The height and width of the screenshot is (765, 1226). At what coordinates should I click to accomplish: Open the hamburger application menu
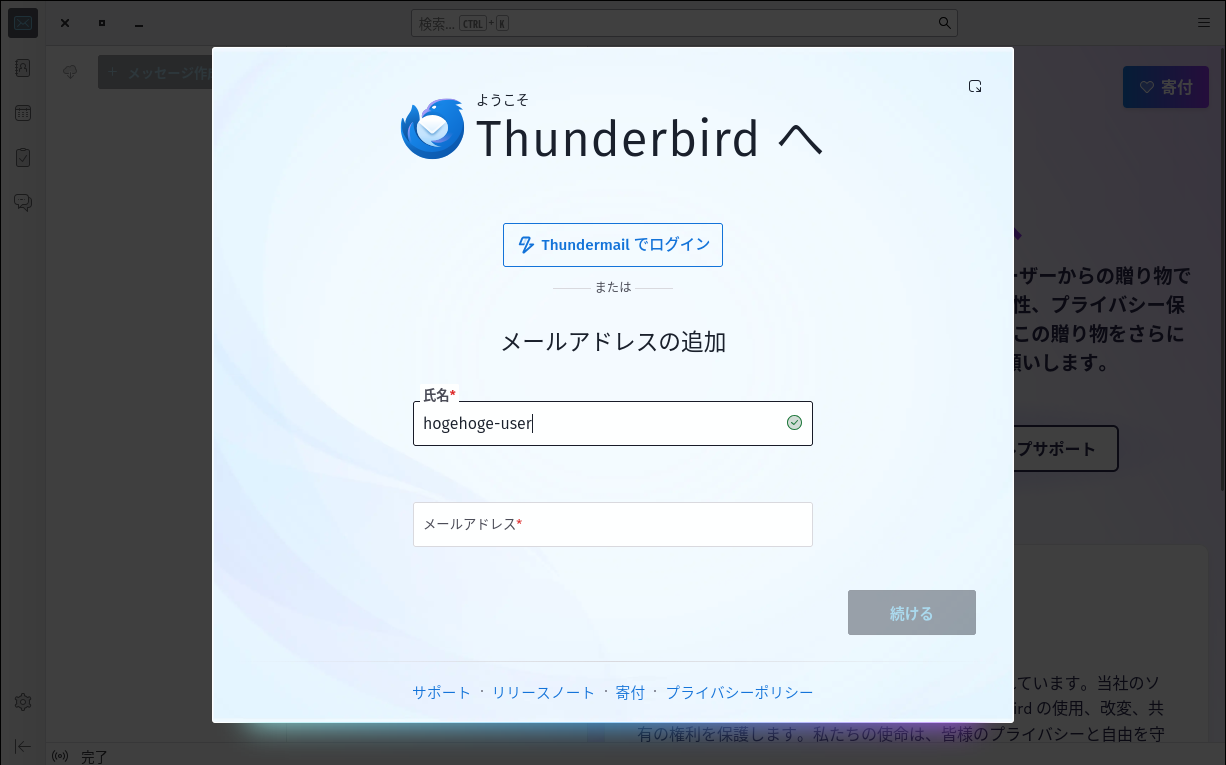point(1204,22)
